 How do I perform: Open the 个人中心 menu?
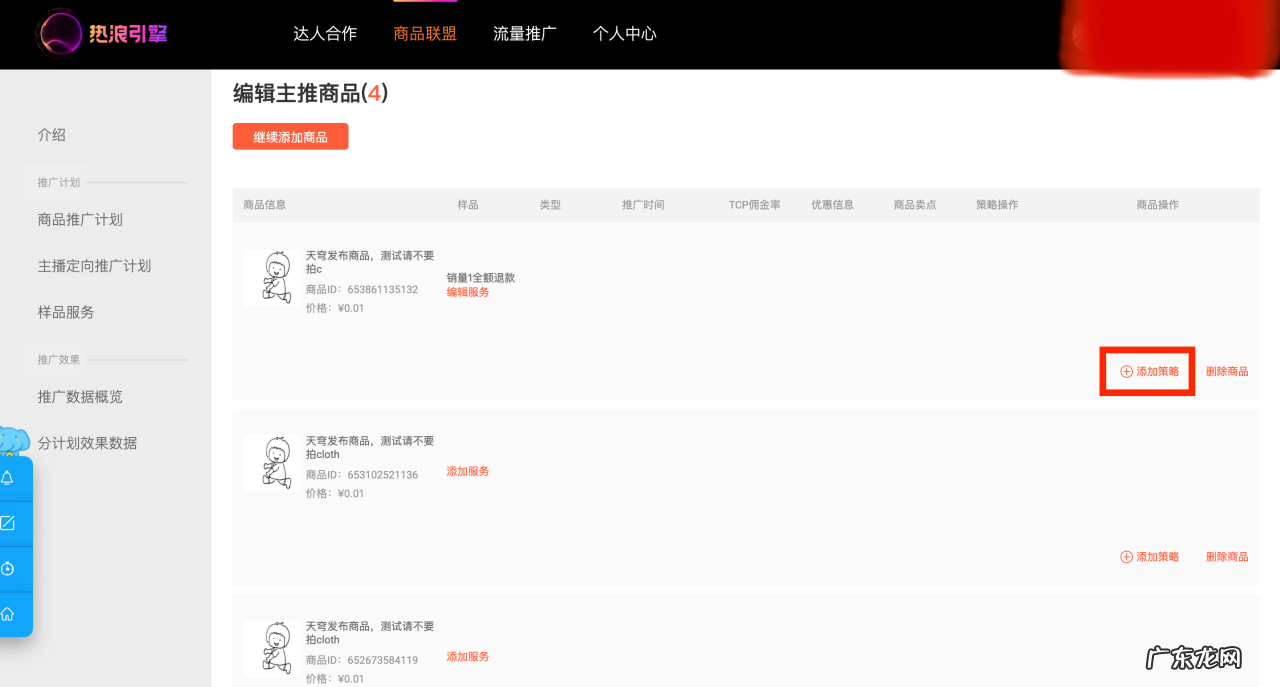[625, 33]
